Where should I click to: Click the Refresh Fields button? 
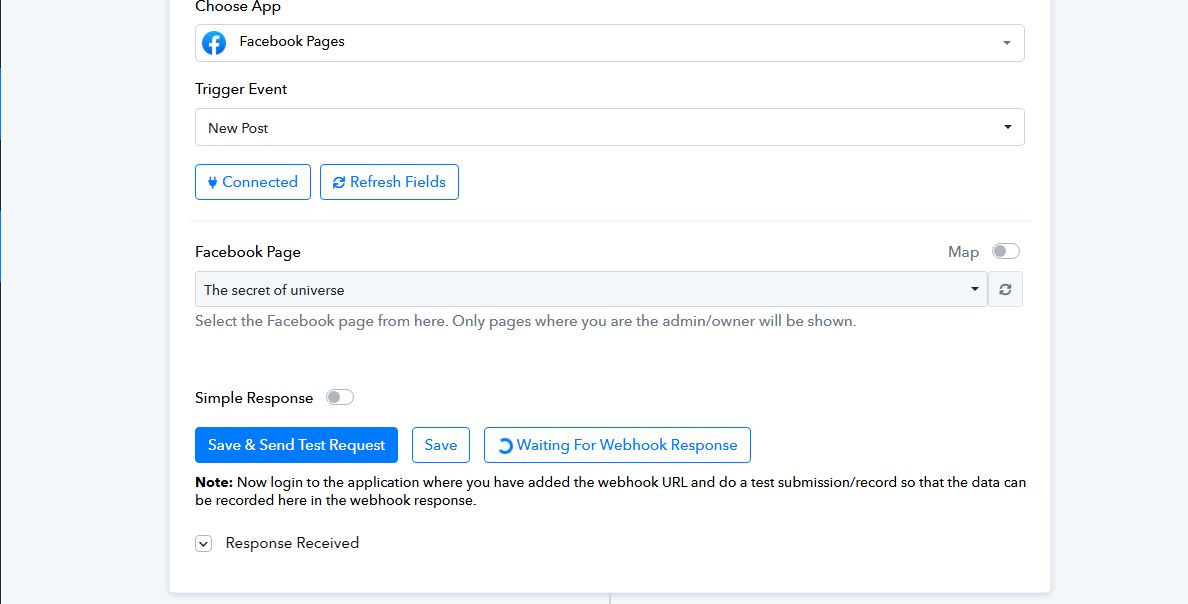(389, 182)
